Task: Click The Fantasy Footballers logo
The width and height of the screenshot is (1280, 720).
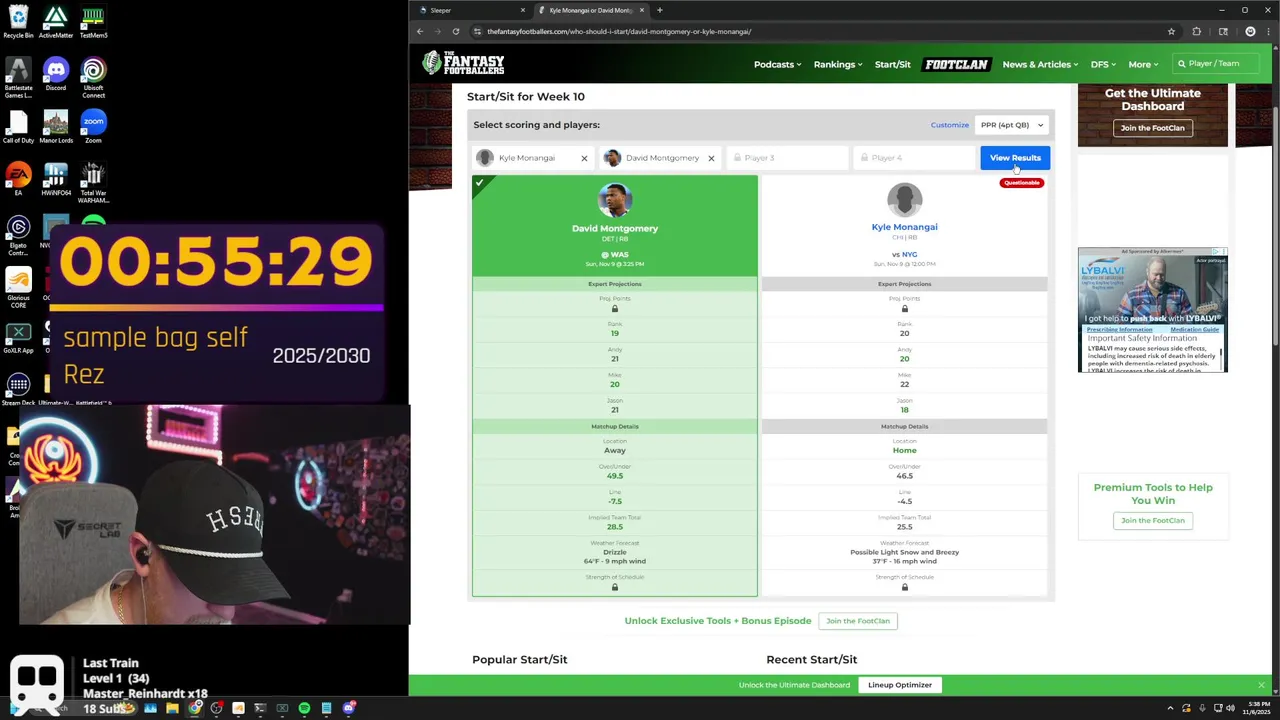Action: coord(463,63)
